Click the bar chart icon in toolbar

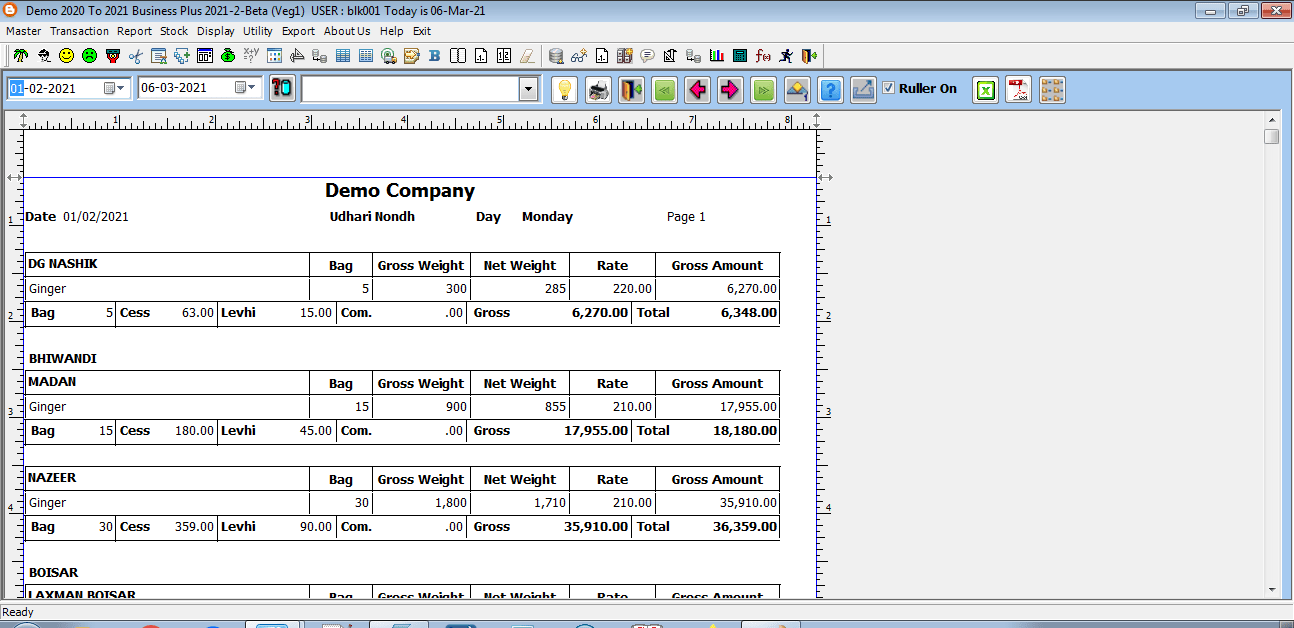click(717, 56)
